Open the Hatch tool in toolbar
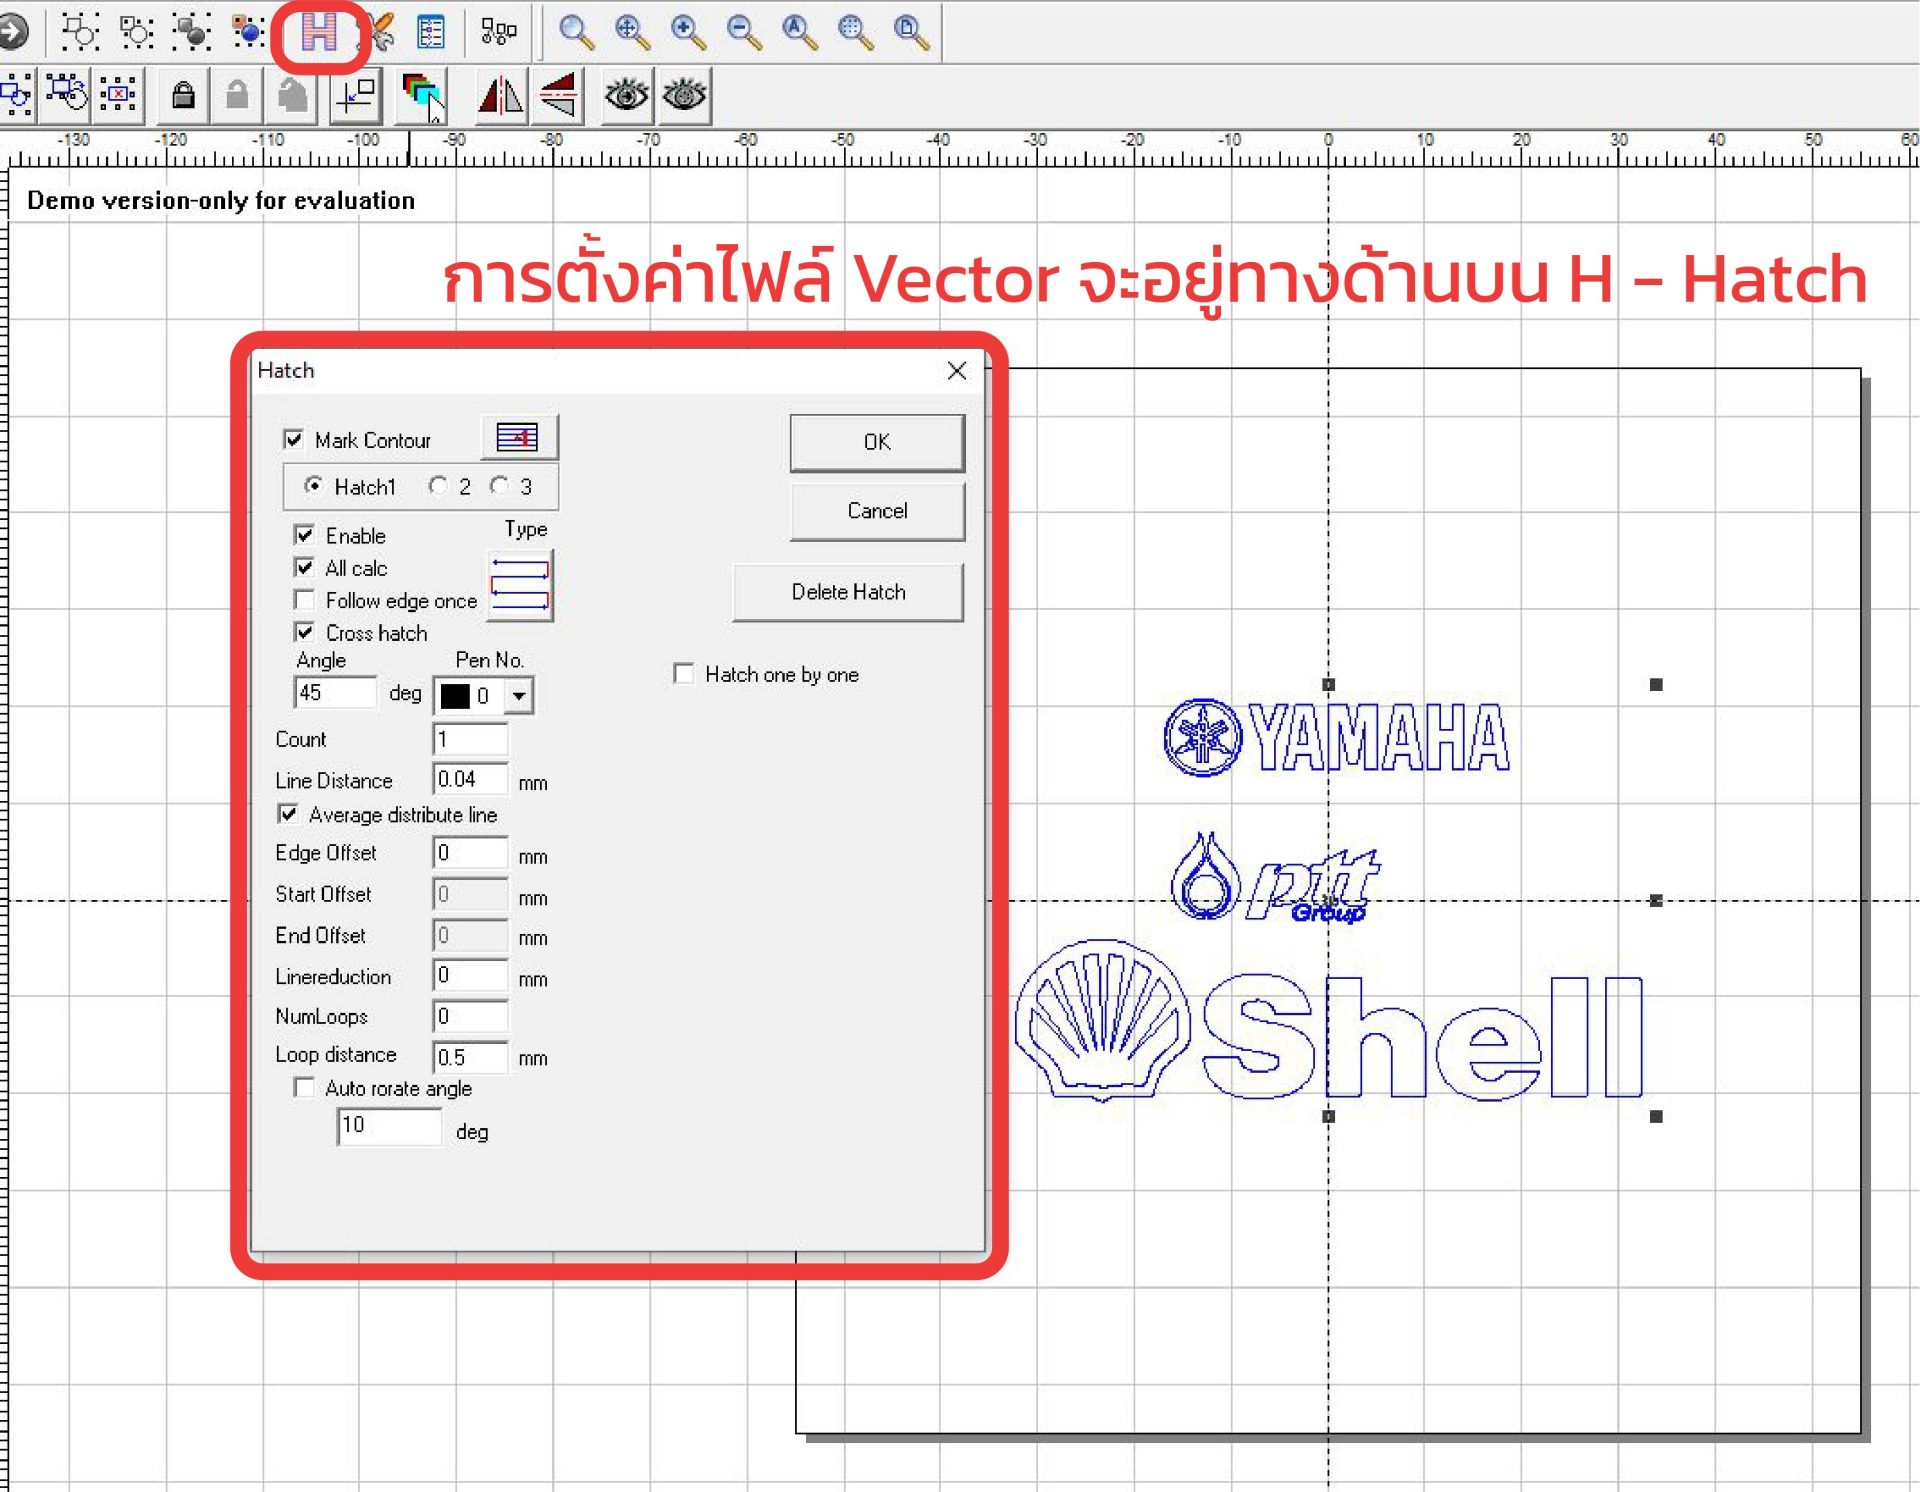Screen dimensions: 1920x1492 [x=319, y=33]
